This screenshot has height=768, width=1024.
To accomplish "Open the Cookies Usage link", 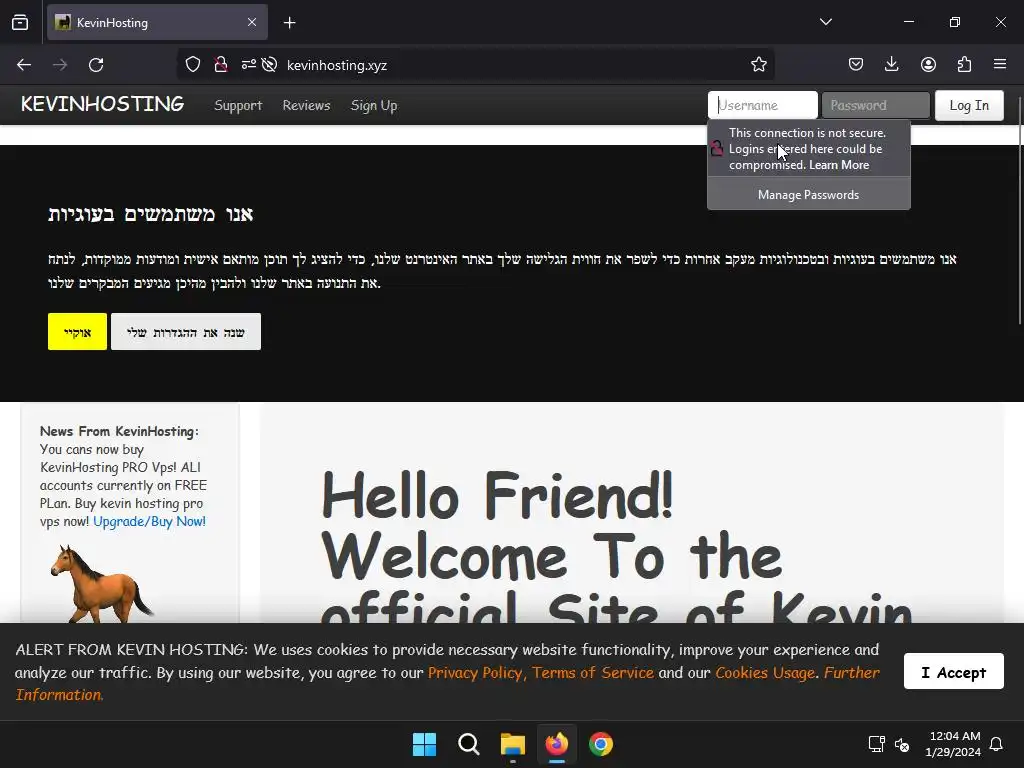I will [x=765, y=673].
